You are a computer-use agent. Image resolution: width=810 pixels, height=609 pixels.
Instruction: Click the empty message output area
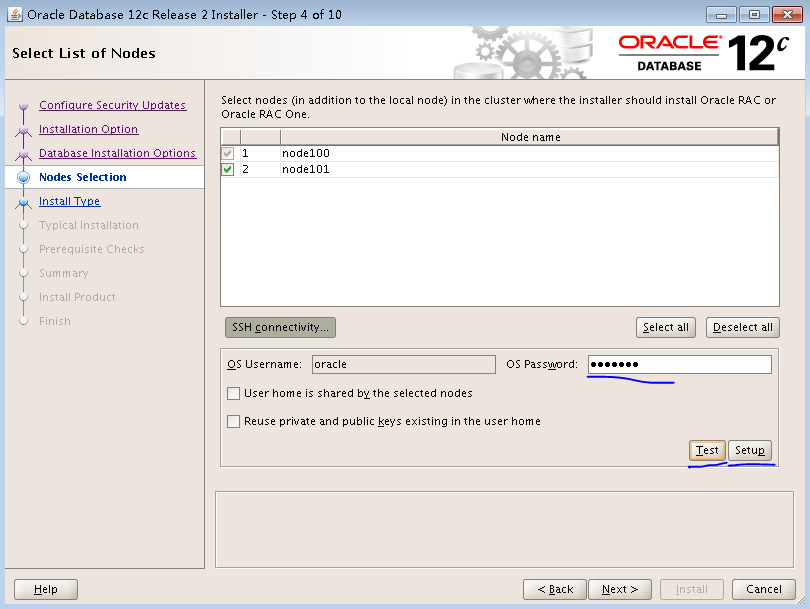(504, 529)
